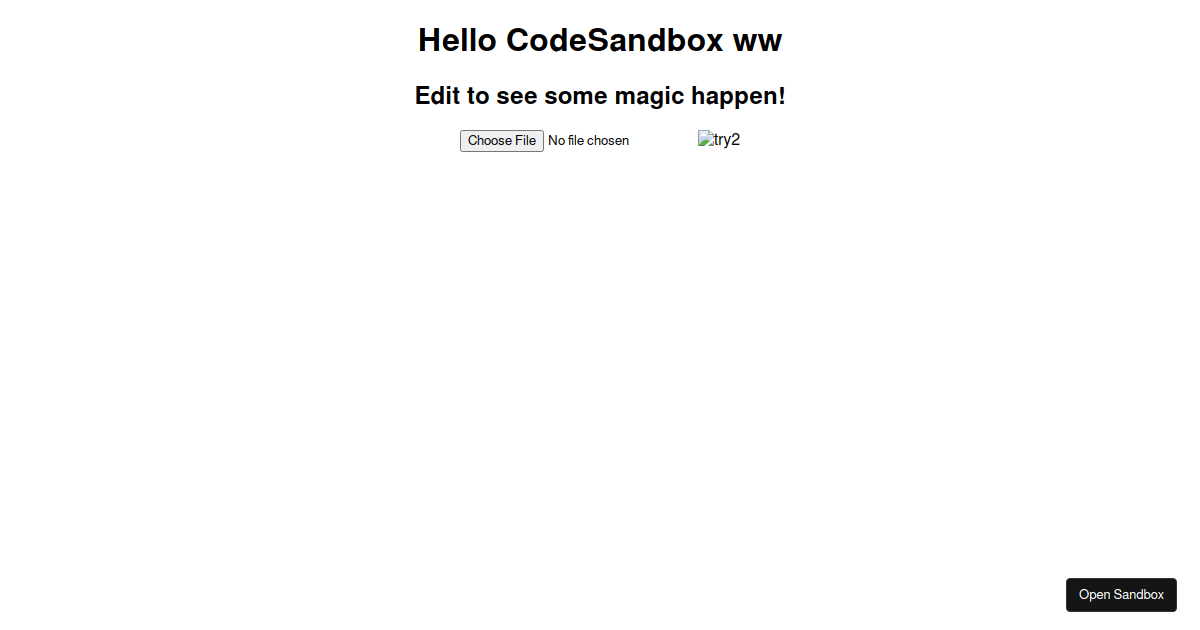Click the word Hello in the title
The image size is (1200, 630).
[x=457, y=40]
